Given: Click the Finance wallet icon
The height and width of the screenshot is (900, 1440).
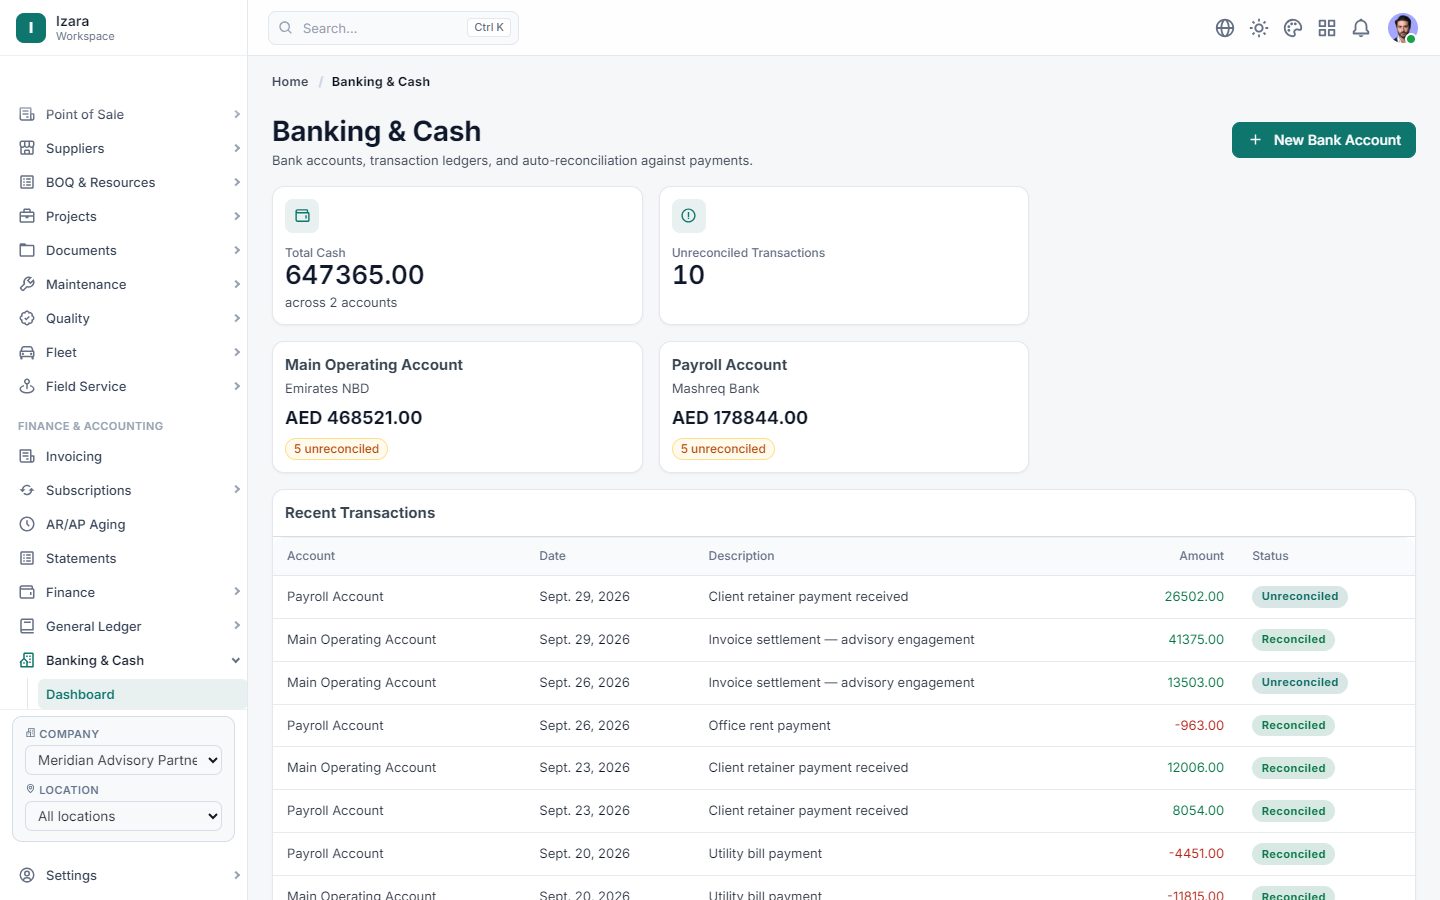Looking at the screenshot, I should point(27,592).
